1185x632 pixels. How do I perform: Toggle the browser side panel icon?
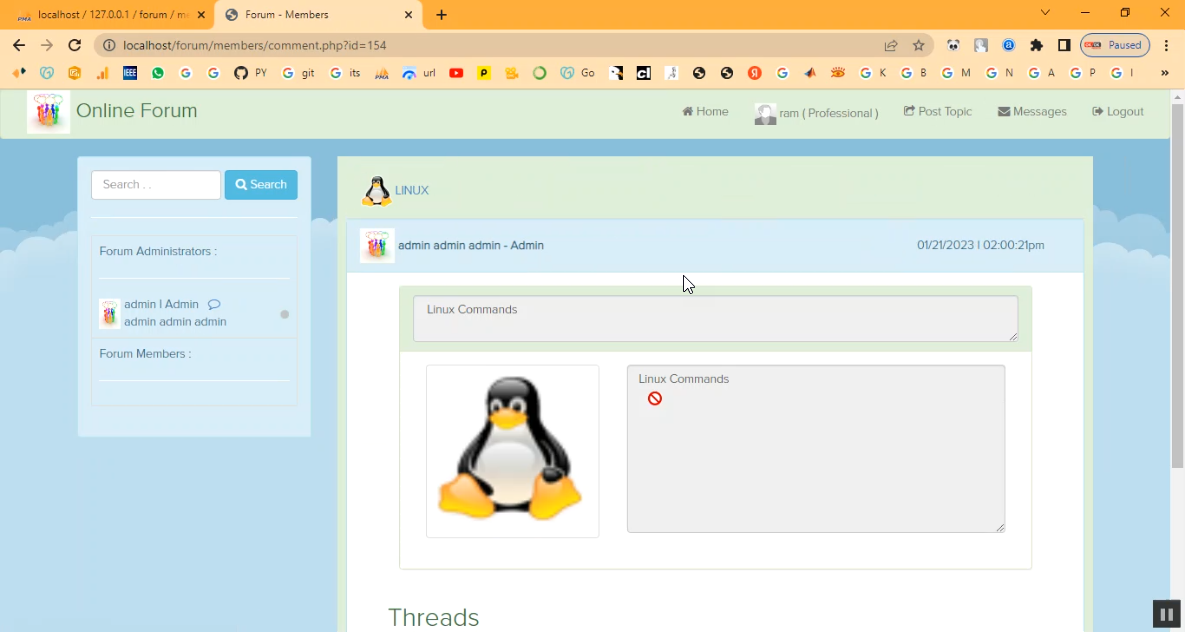pos(1064,45)
